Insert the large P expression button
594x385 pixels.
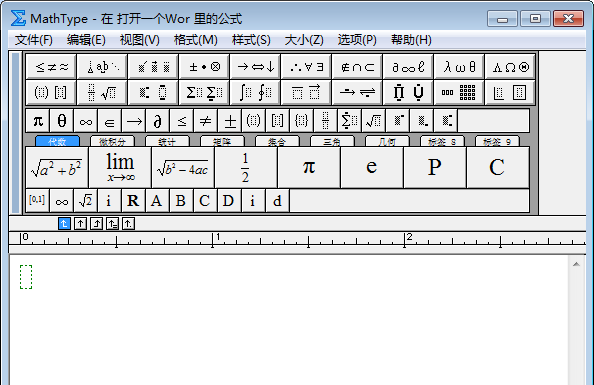click(x=435, y=167)
